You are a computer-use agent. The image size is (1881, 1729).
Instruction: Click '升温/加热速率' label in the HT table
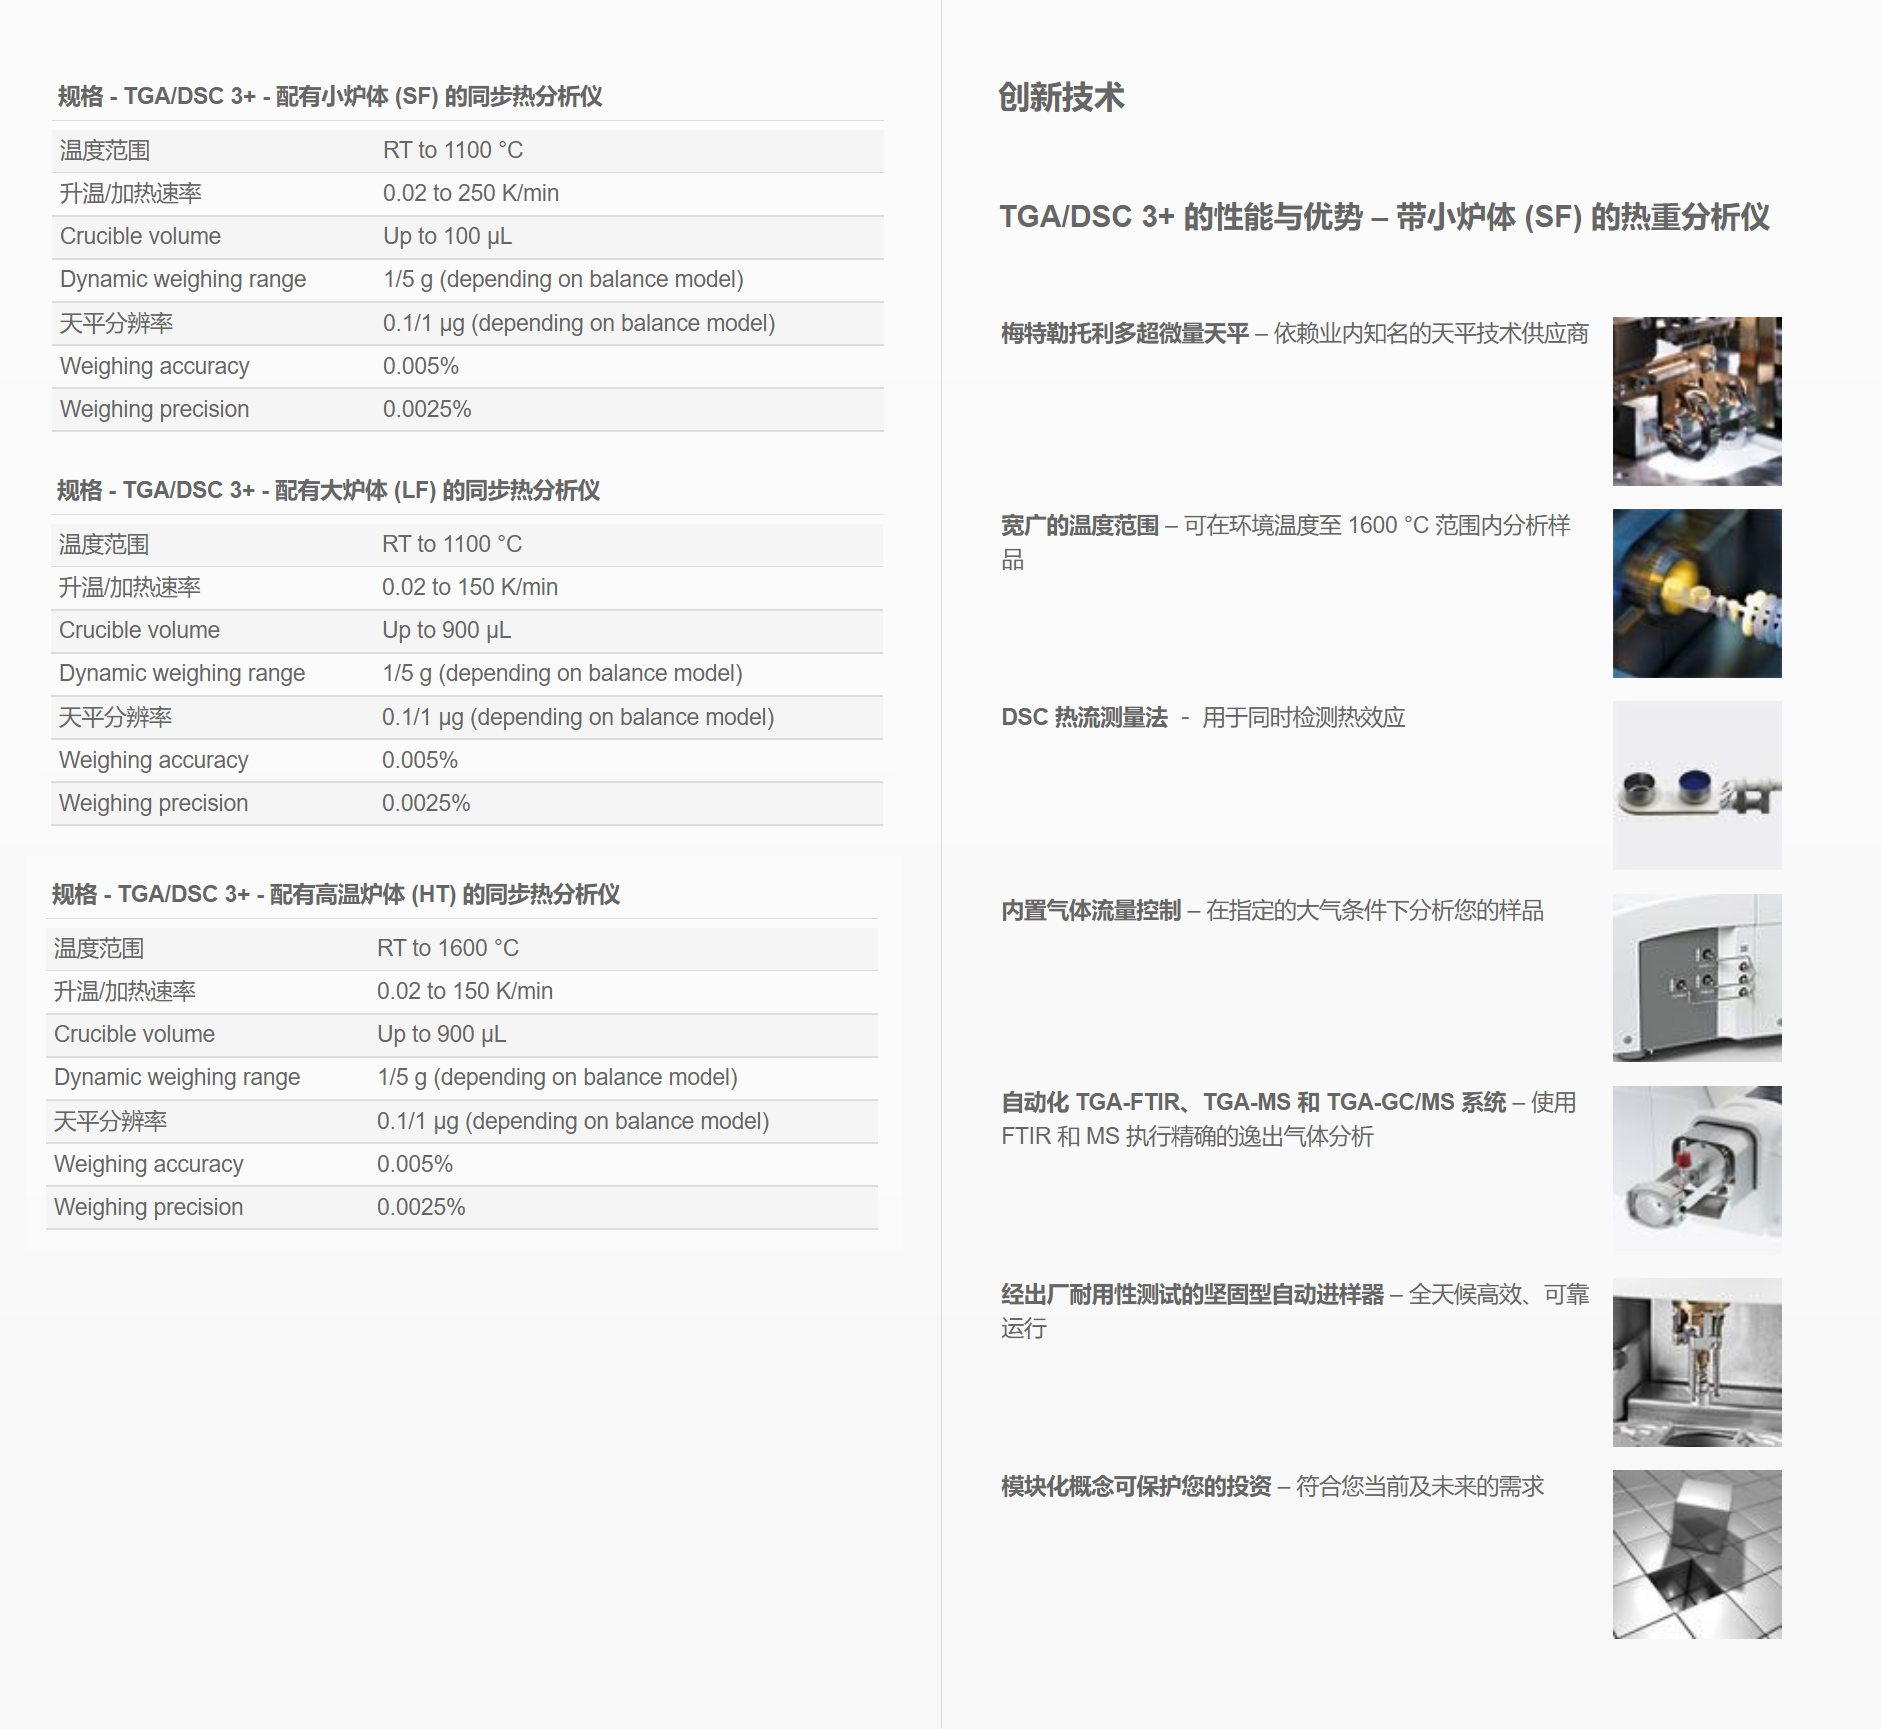point(125,991)
